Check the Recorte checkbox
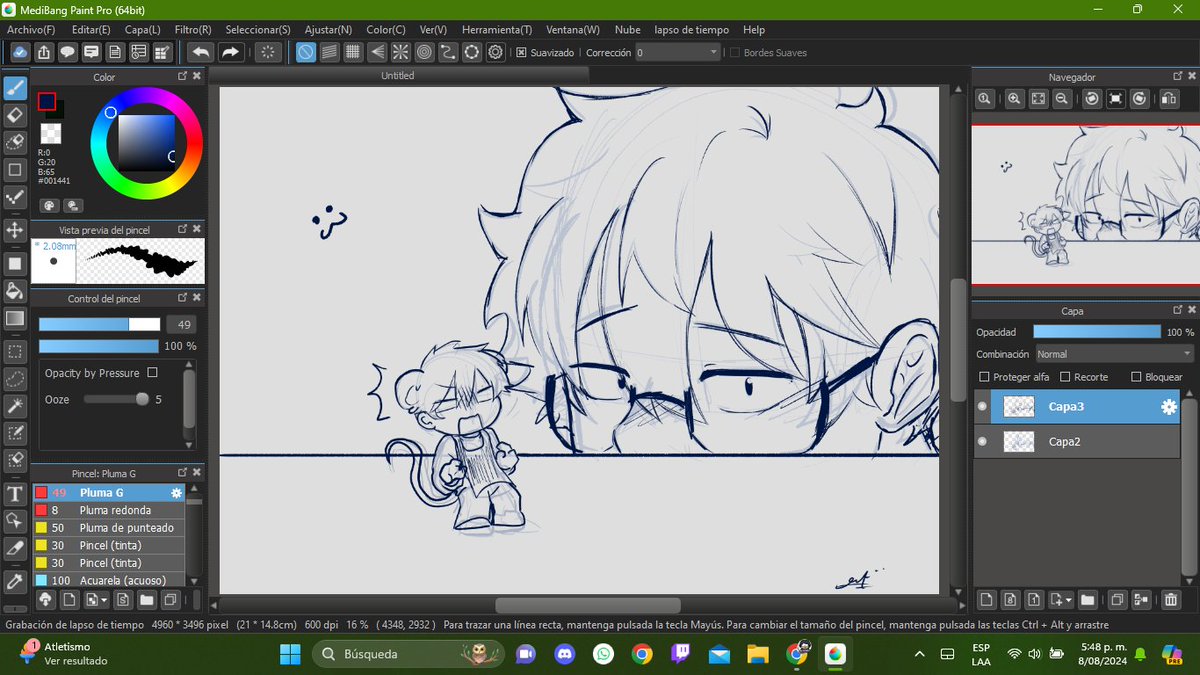1200x675 pixels. coord(1065,377)
